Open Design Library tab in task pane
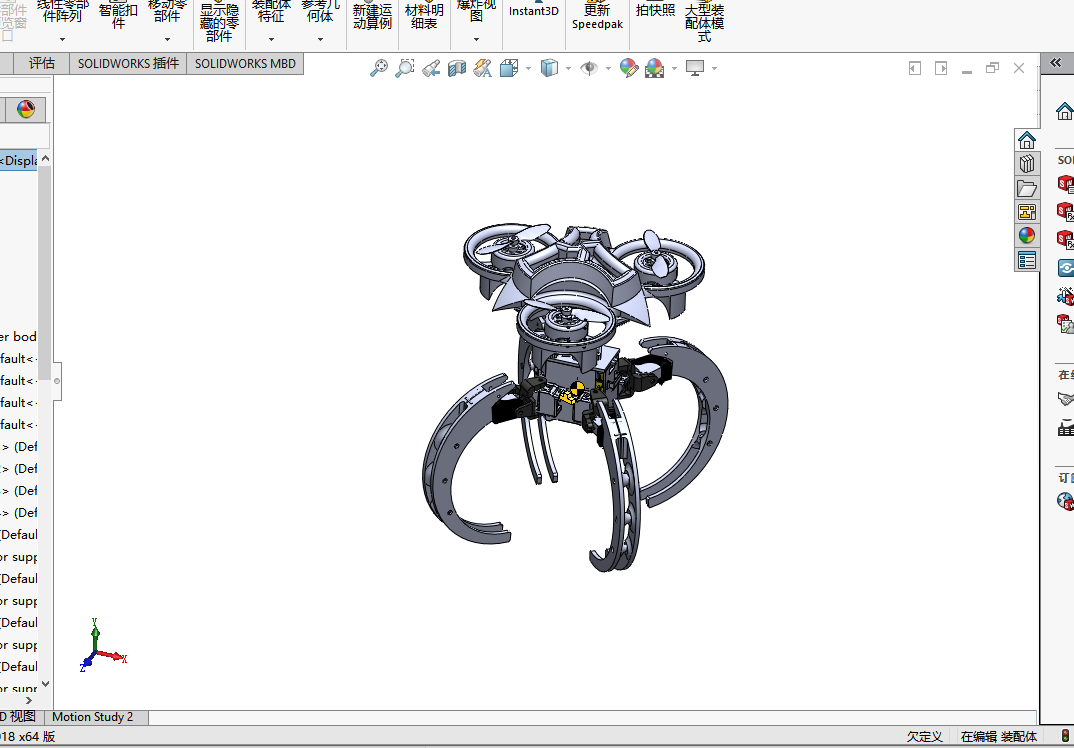Viewport: 1074px width, 748px height. pos(1026,164)
